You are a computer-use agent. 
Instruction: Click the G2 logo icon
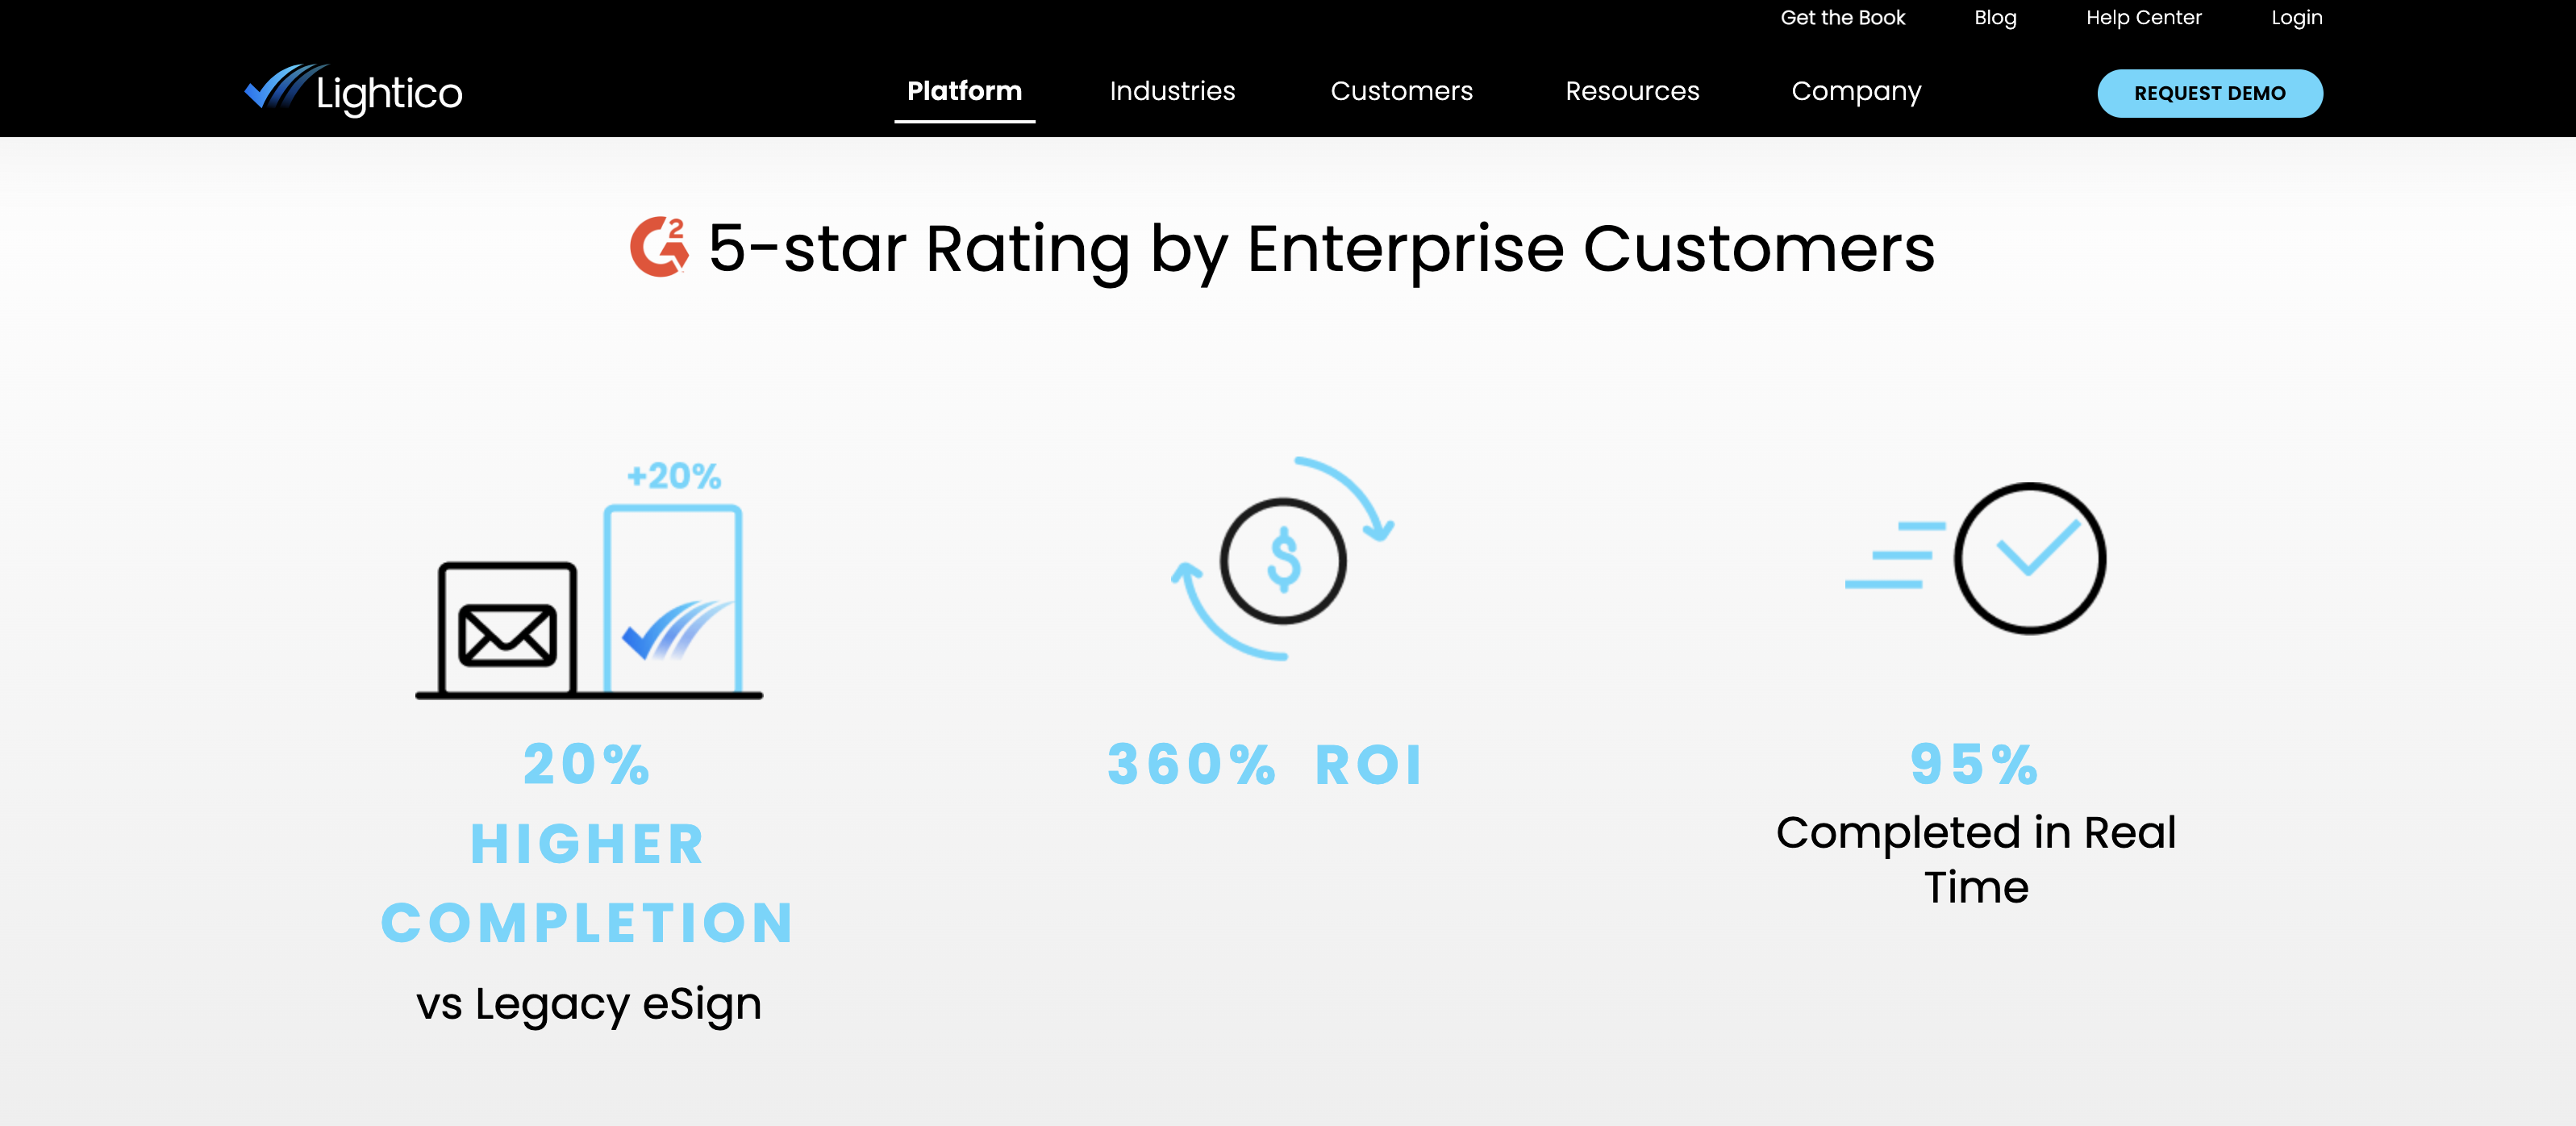click(x=659, y=247)
